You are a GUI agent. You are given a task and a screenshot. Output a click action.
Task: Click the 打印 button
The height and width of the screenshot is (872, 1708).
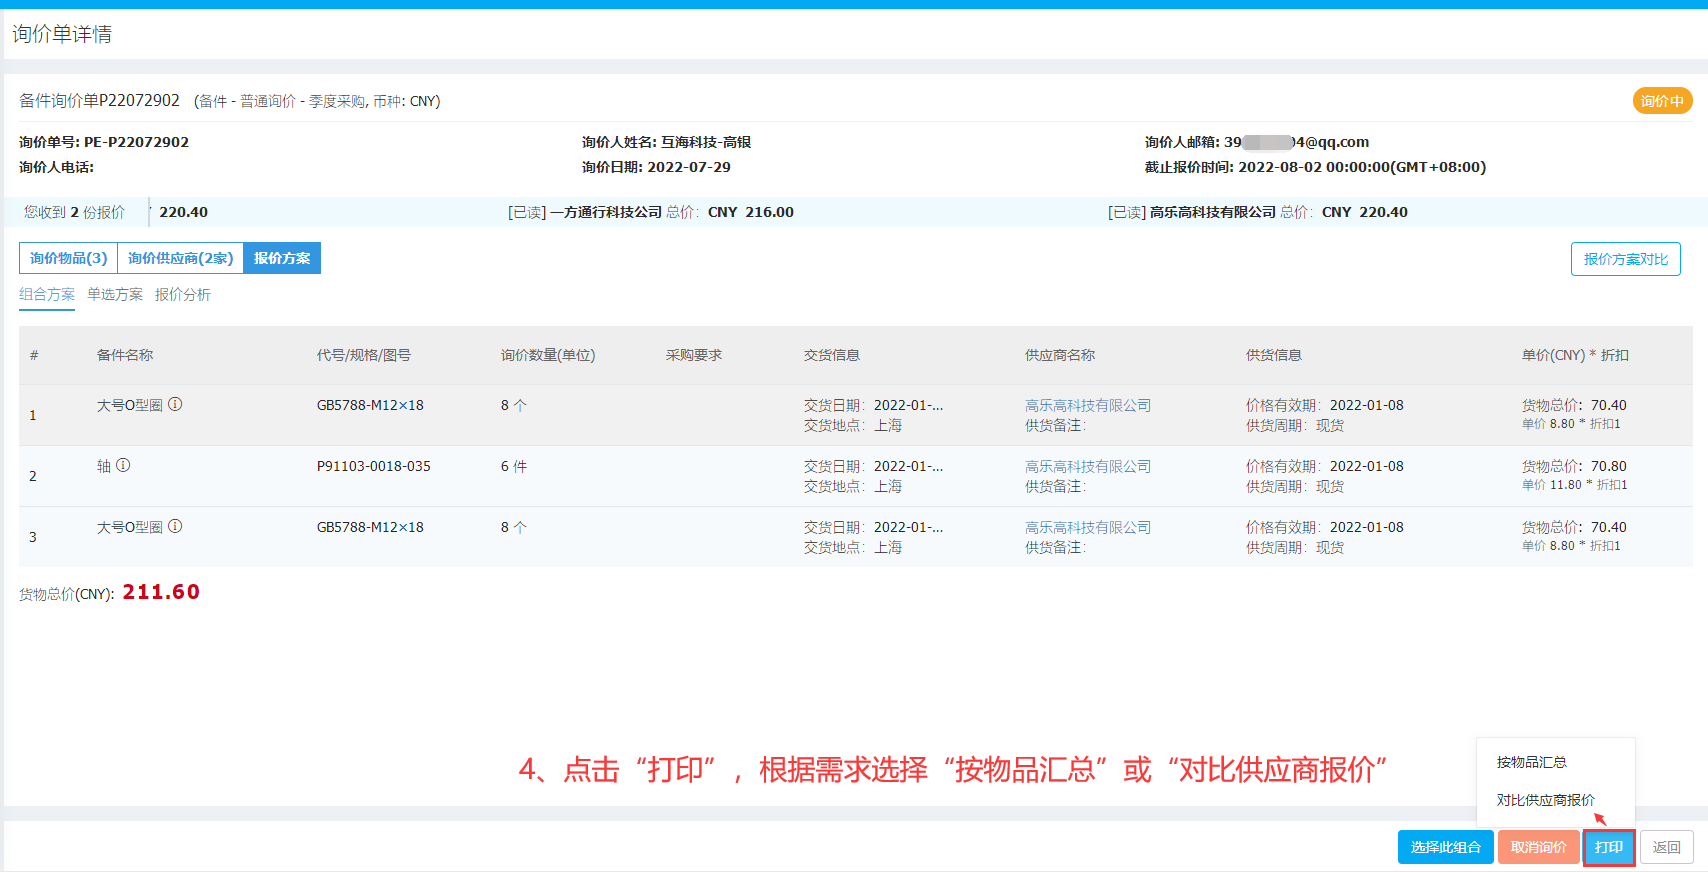point(1609,847)
